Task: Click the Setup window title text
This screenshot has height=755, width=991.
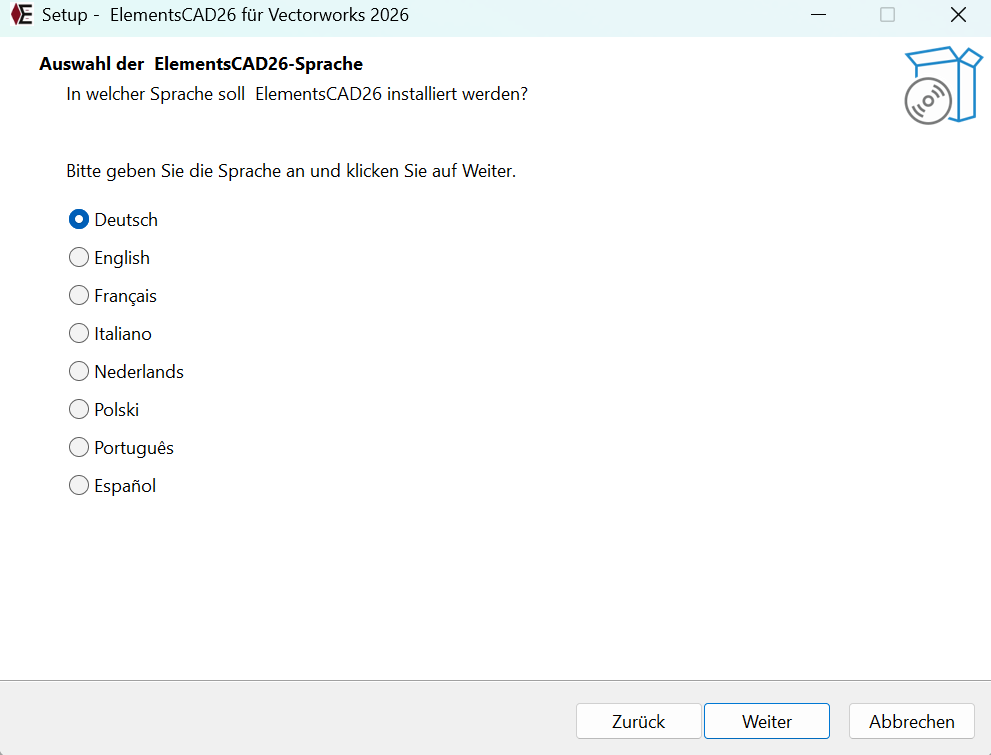Action: [x=225, y=15]
